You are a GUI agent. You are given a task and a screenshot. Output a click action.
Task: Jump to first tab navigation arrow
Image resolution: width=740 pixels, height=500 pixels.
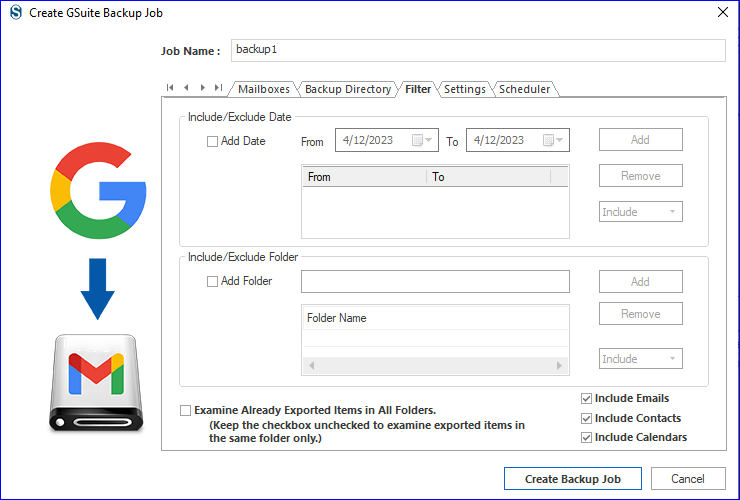(170, 87)
